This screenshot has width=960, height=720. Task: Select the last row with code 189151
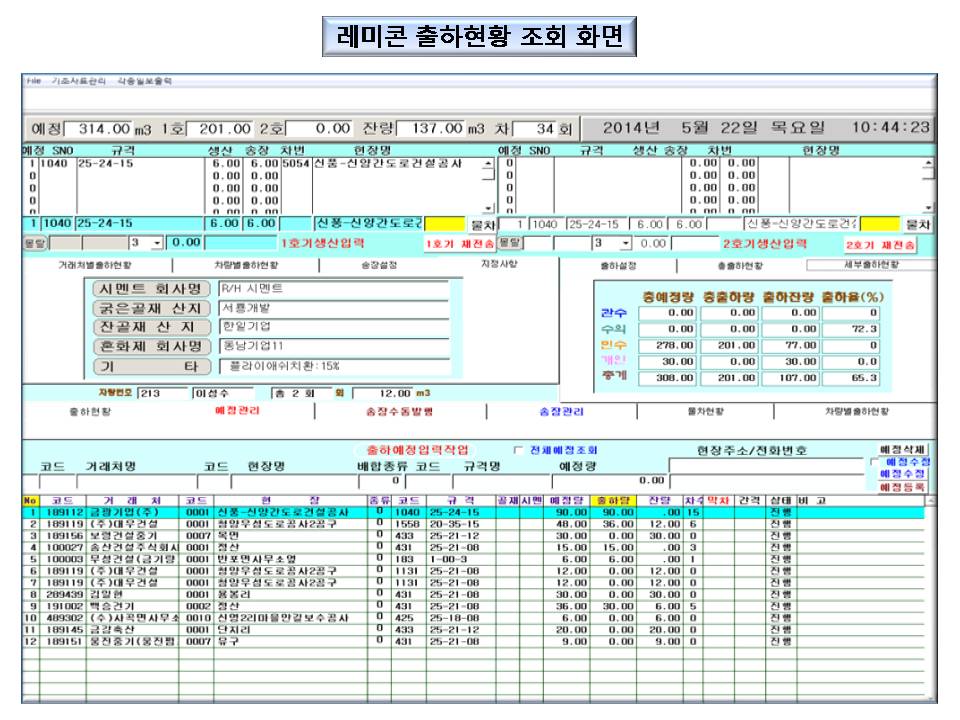[473, 642]
